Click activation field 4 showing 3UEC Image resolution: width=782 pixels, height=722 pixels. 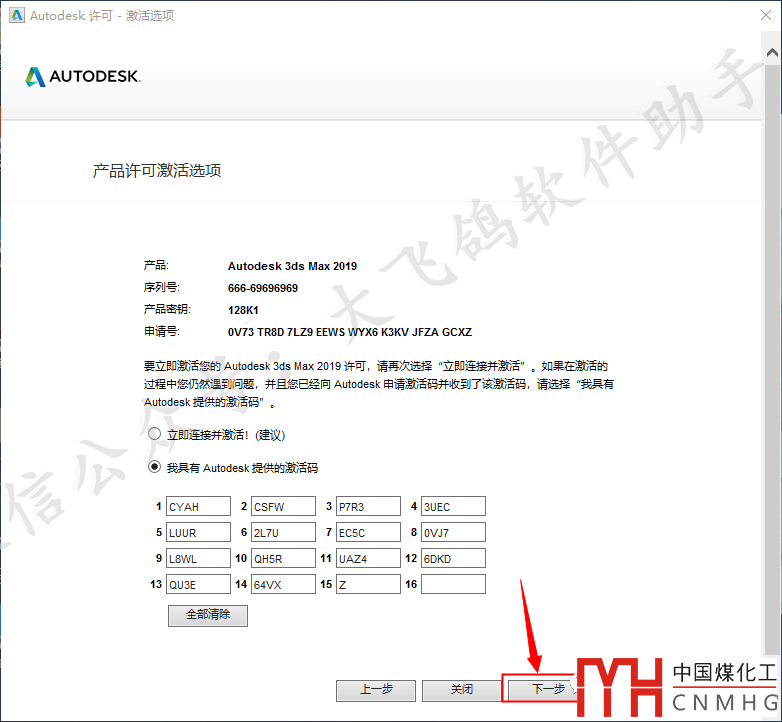[453, 507]
